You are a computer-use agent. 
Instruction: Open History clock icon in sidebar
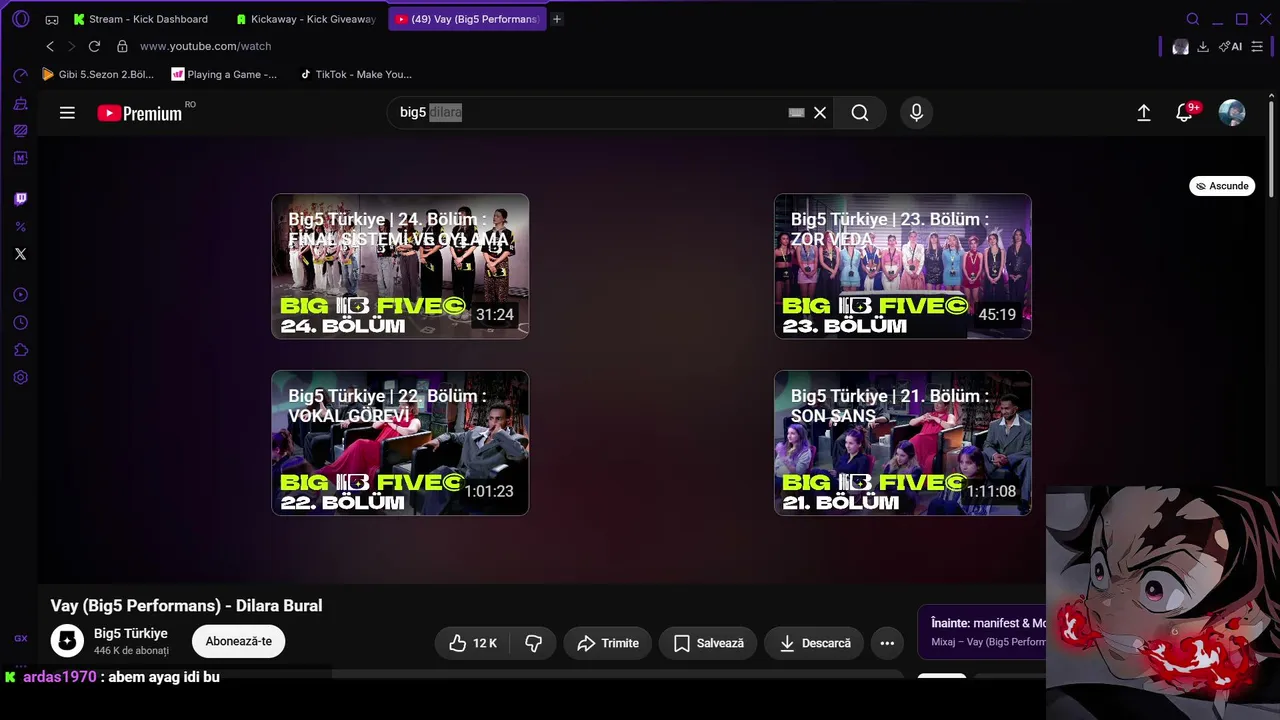coord(20,323)
